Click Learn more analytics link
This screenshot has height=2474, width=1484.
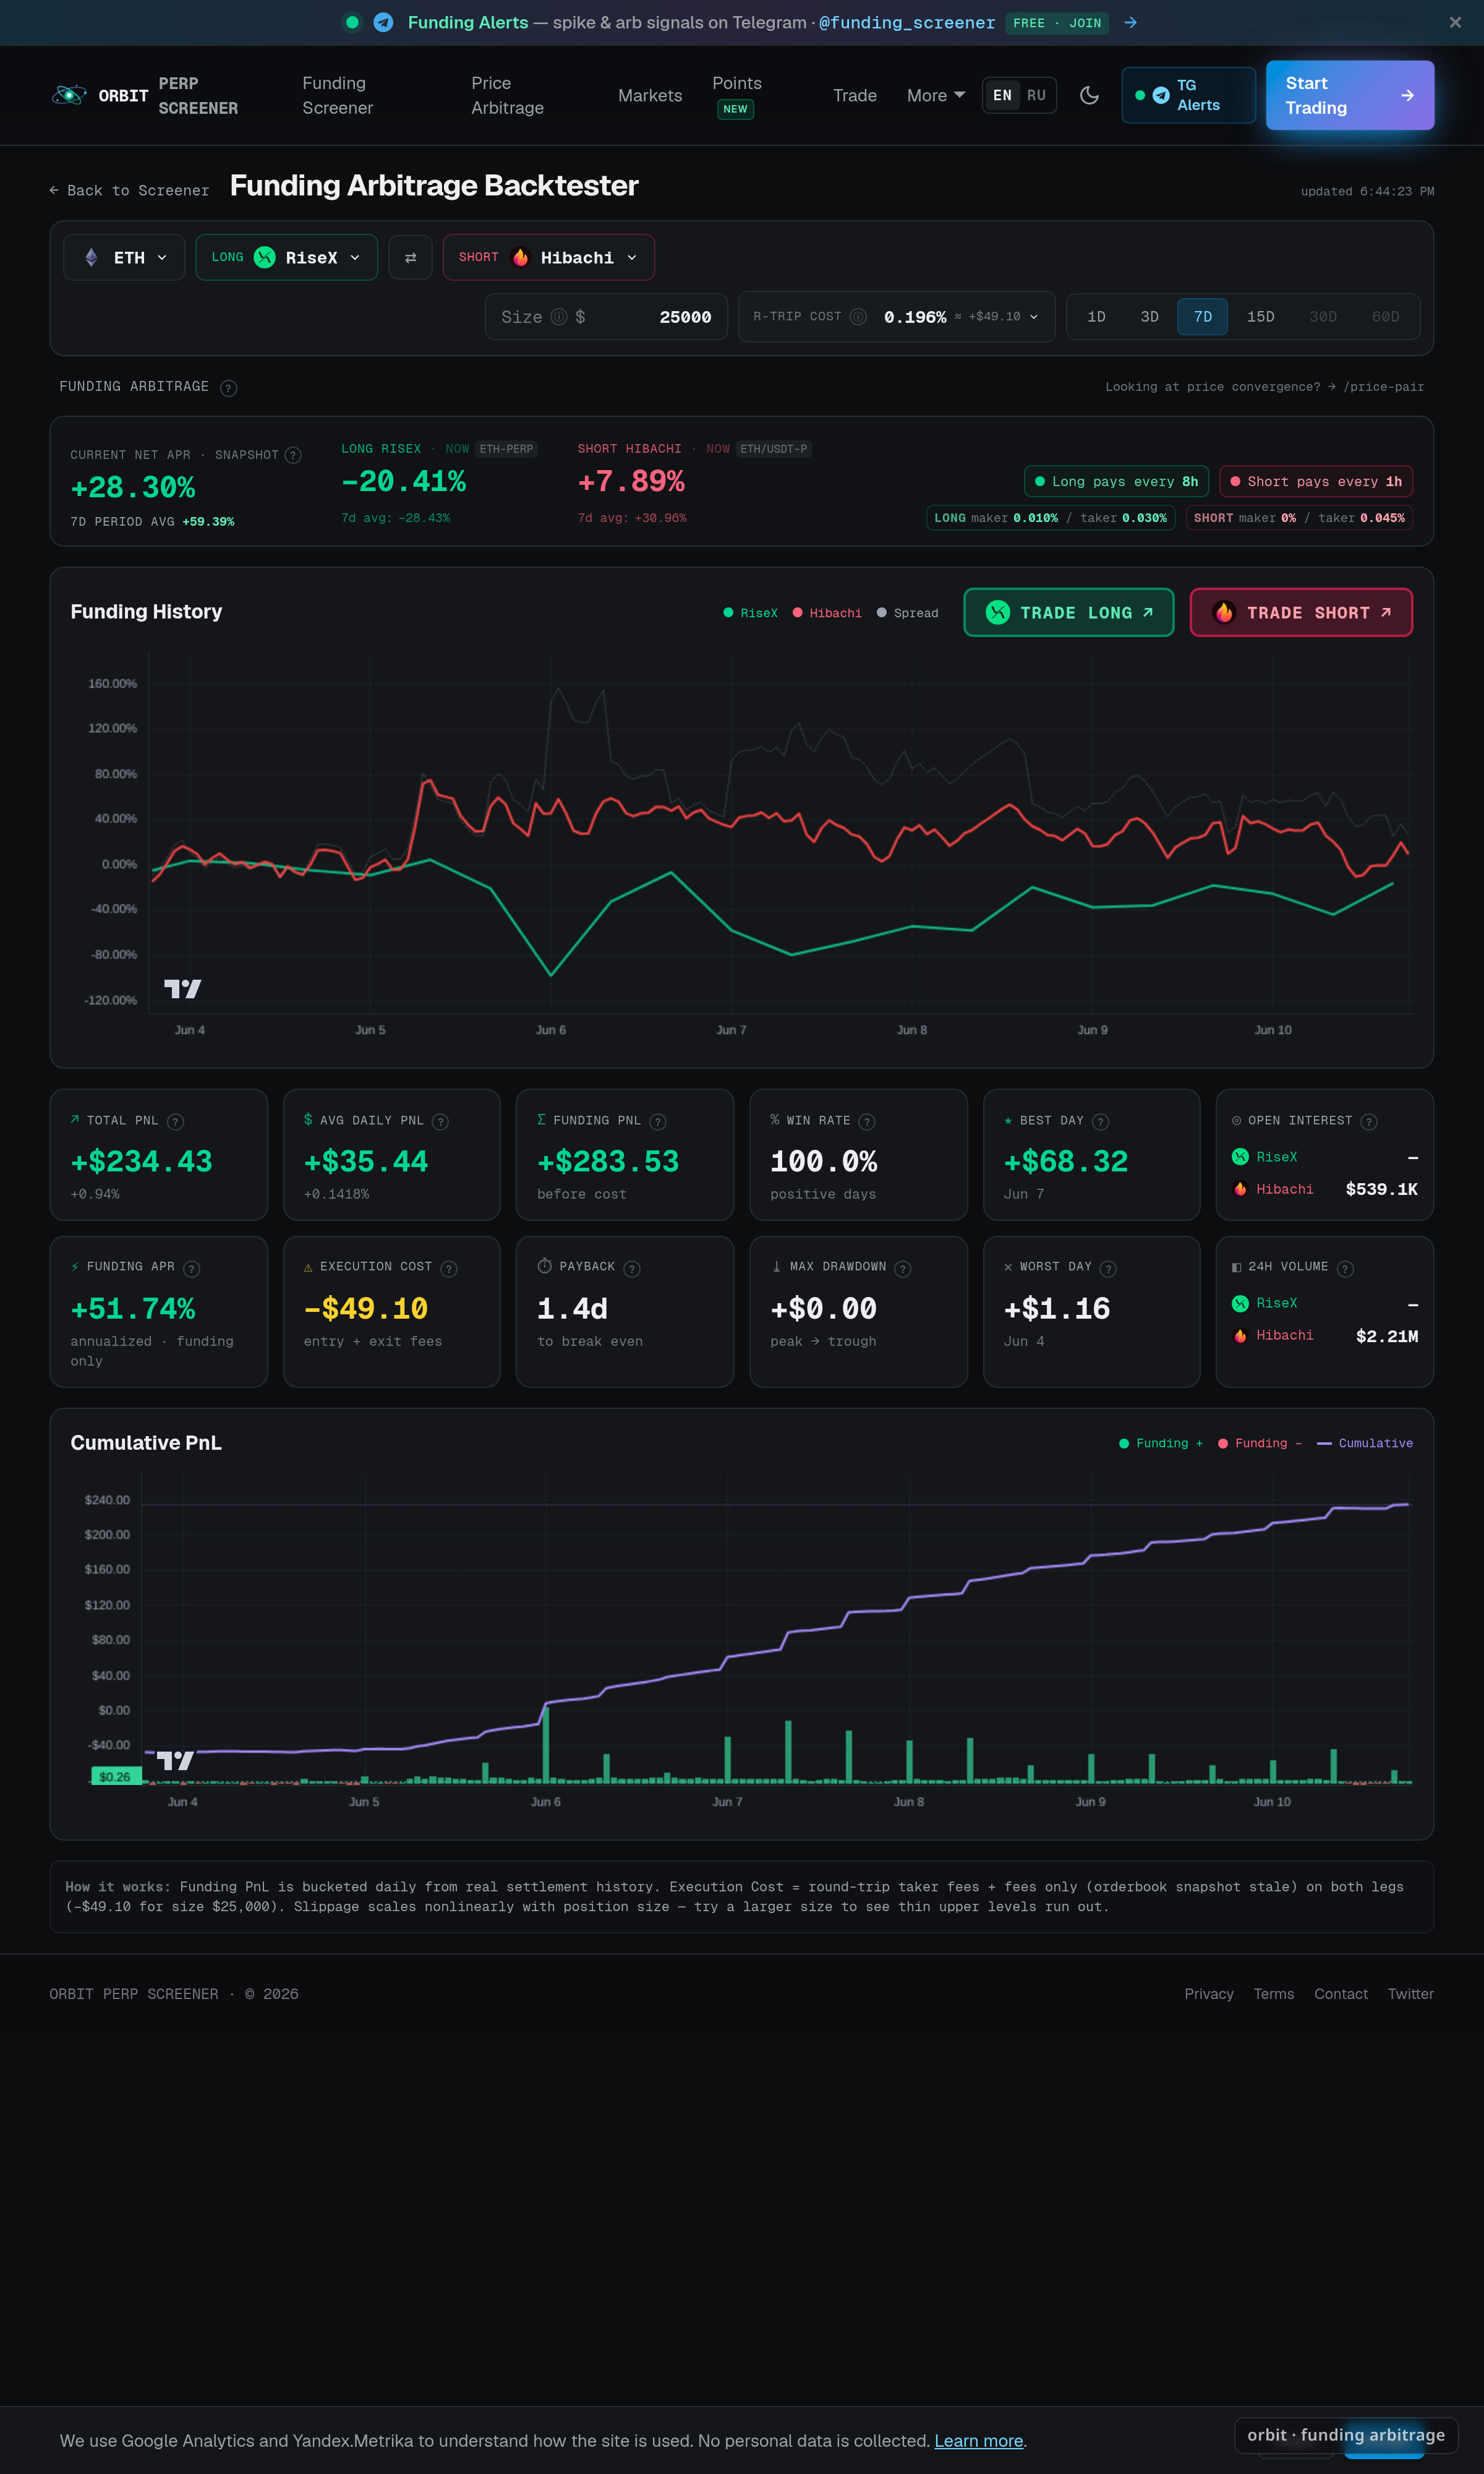pos(978,2441)
